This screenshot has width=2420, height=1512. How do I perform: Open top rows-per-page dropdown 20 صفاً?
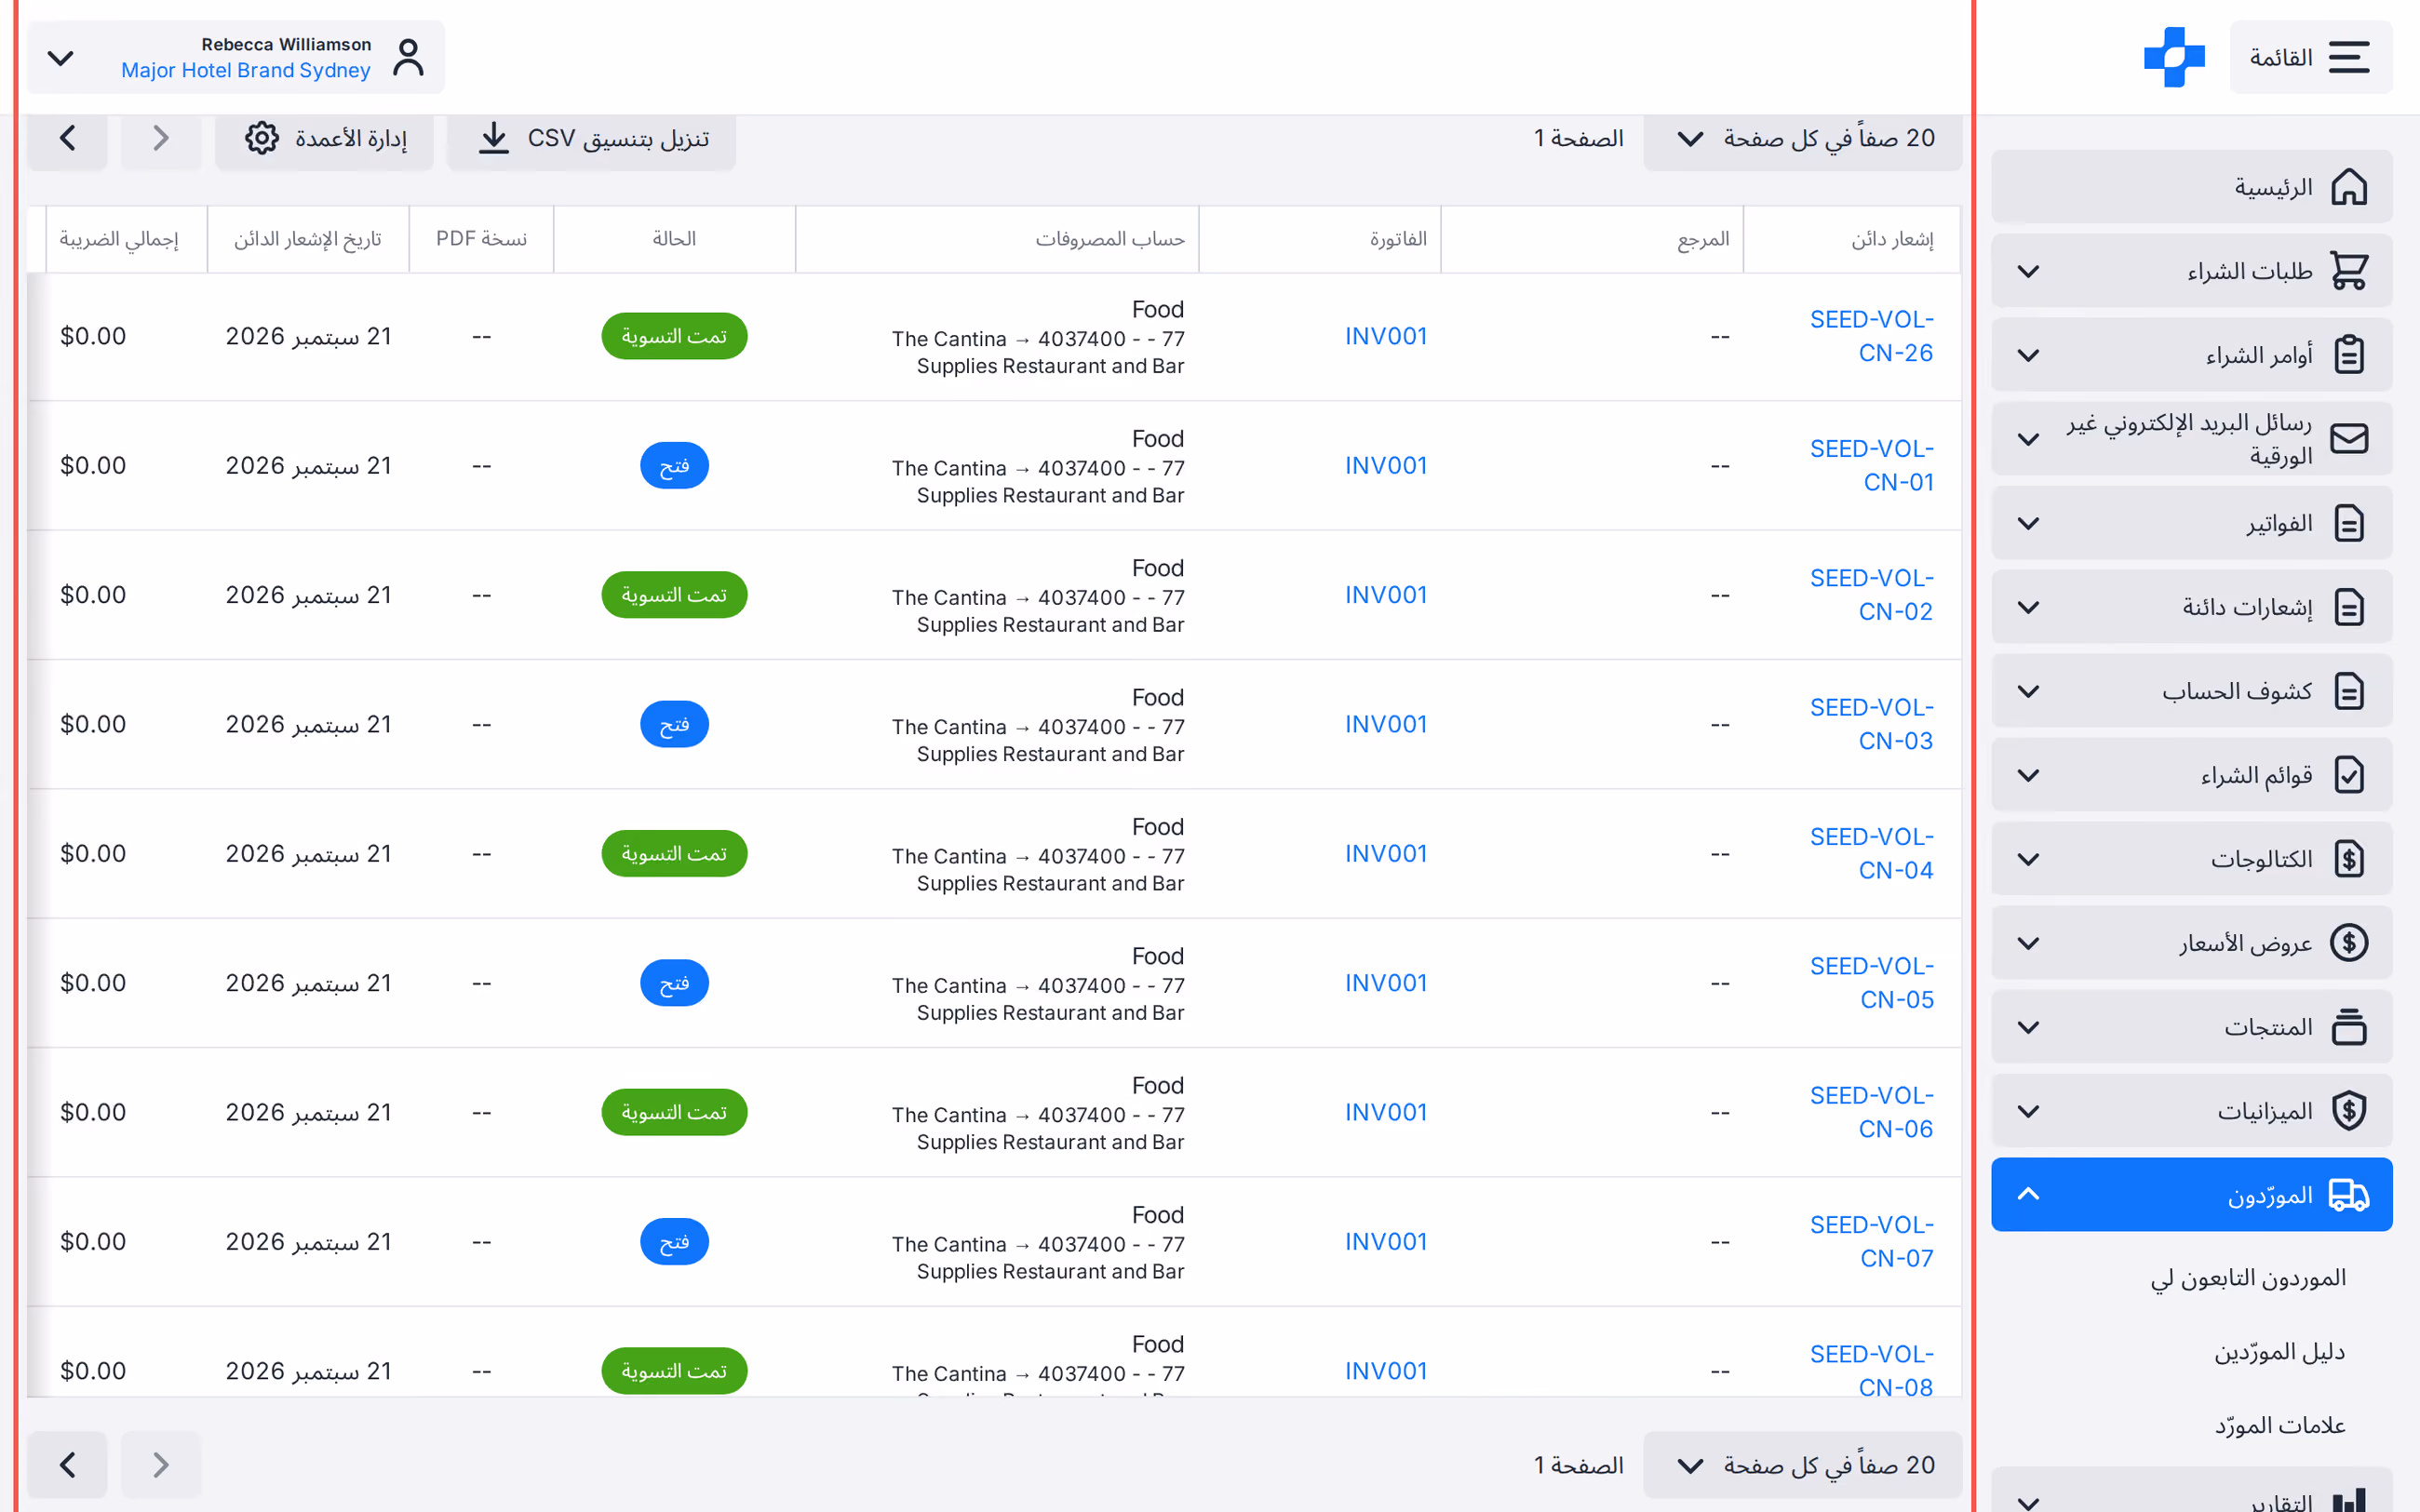[x=1802, y=139]
